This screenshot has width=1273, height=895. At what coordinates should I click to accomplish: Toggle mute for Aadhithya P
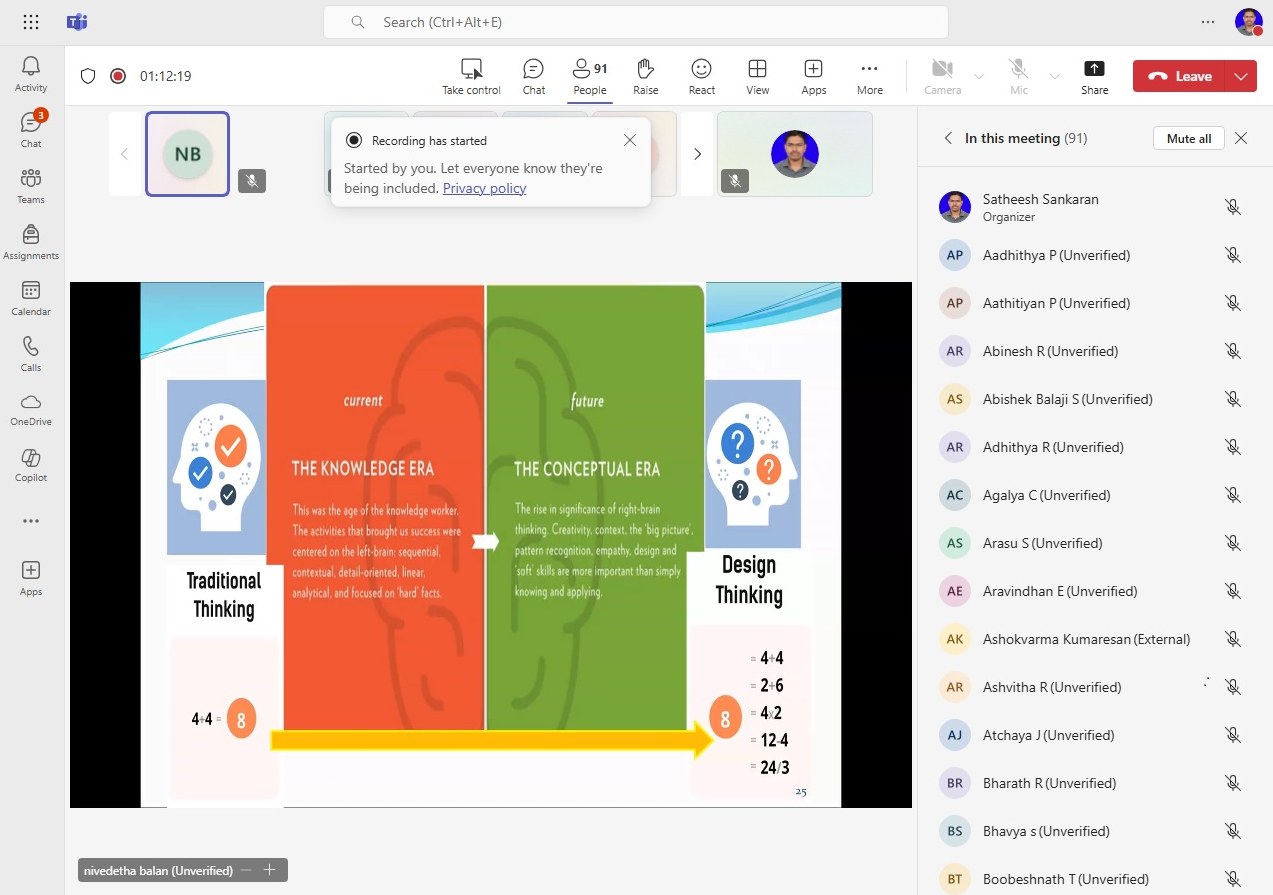click(1233, 255)
